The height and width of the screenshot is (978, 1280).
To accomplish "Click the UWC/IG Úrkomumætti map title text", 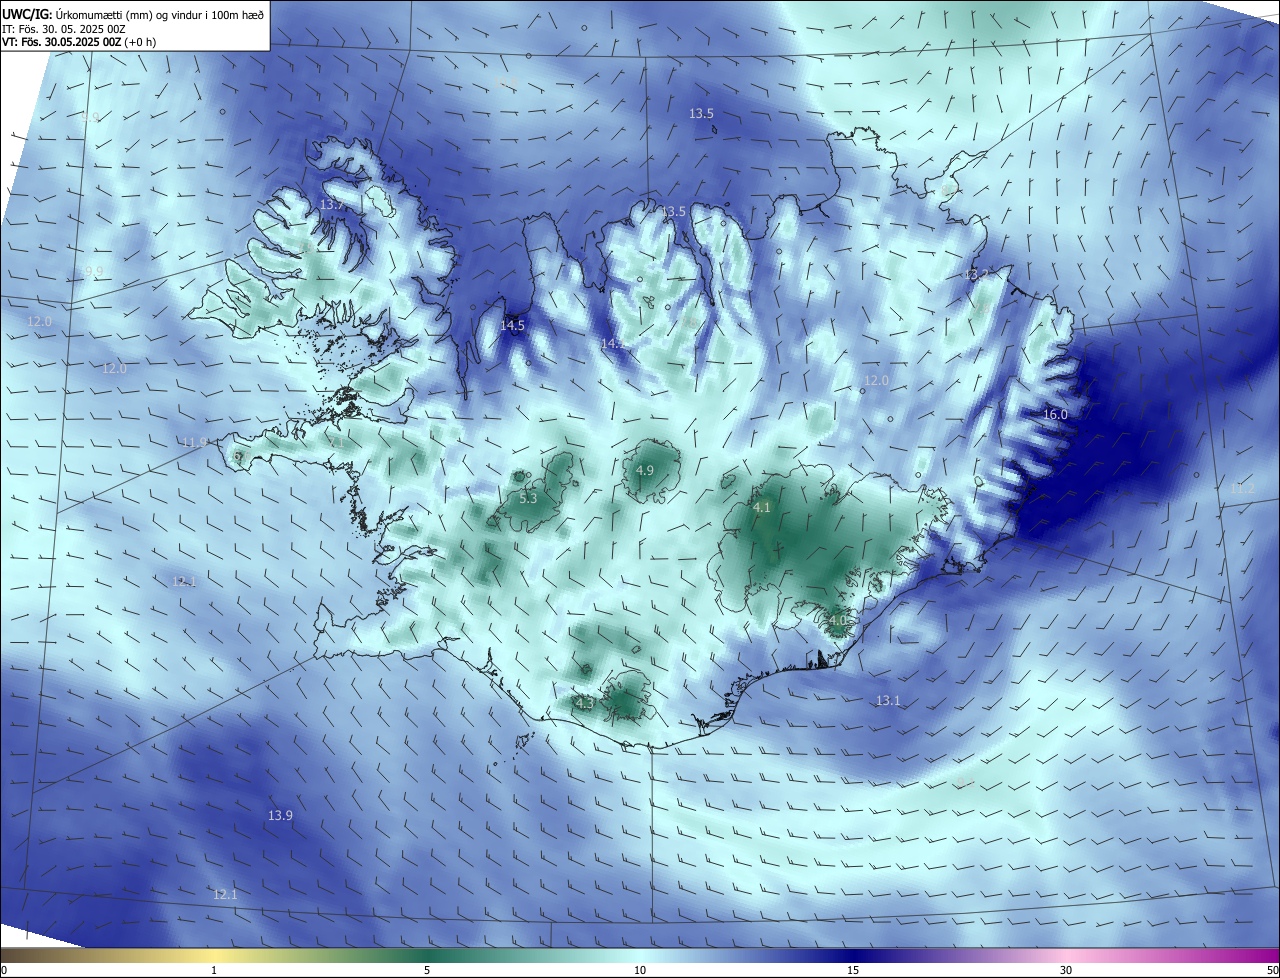I will click(x=133, y=14).
